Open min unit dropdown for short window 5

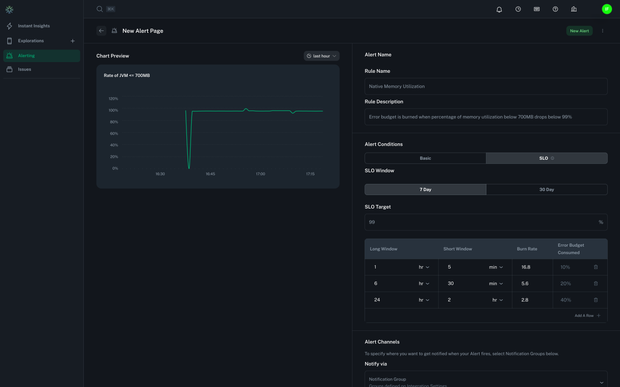click(496, 267)
